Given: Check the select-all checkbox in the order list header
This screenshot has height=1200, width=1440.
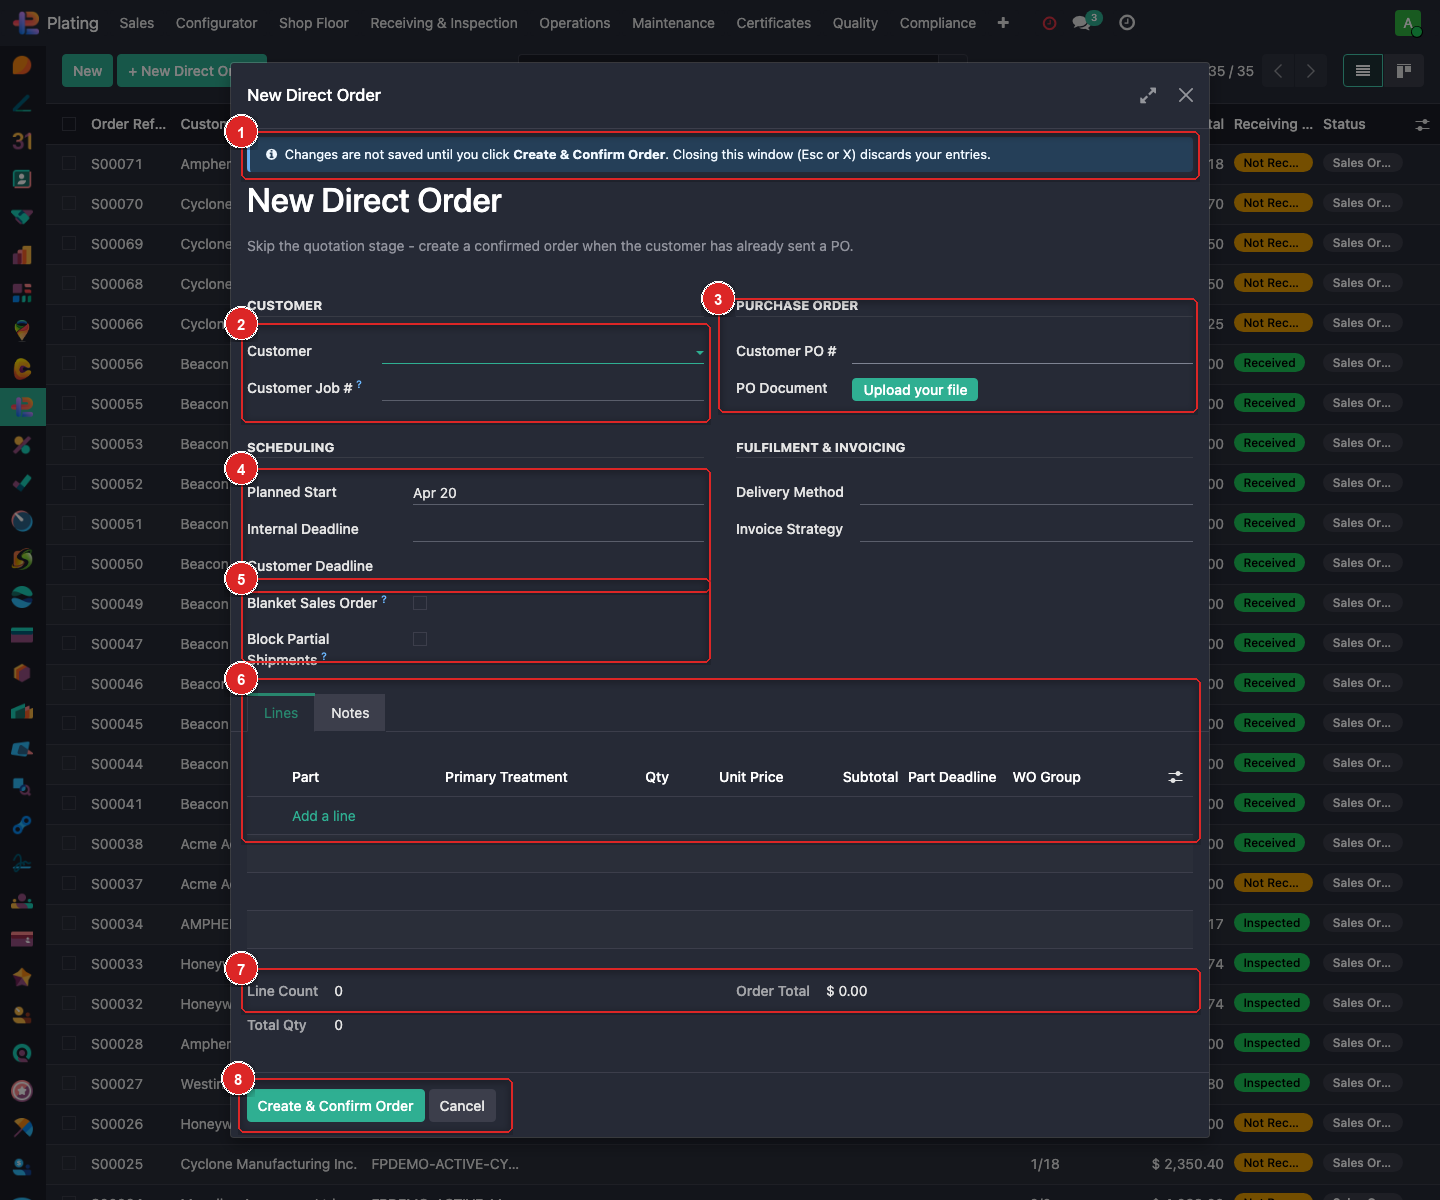Looking at the screenshot, I should pos(67,123).
